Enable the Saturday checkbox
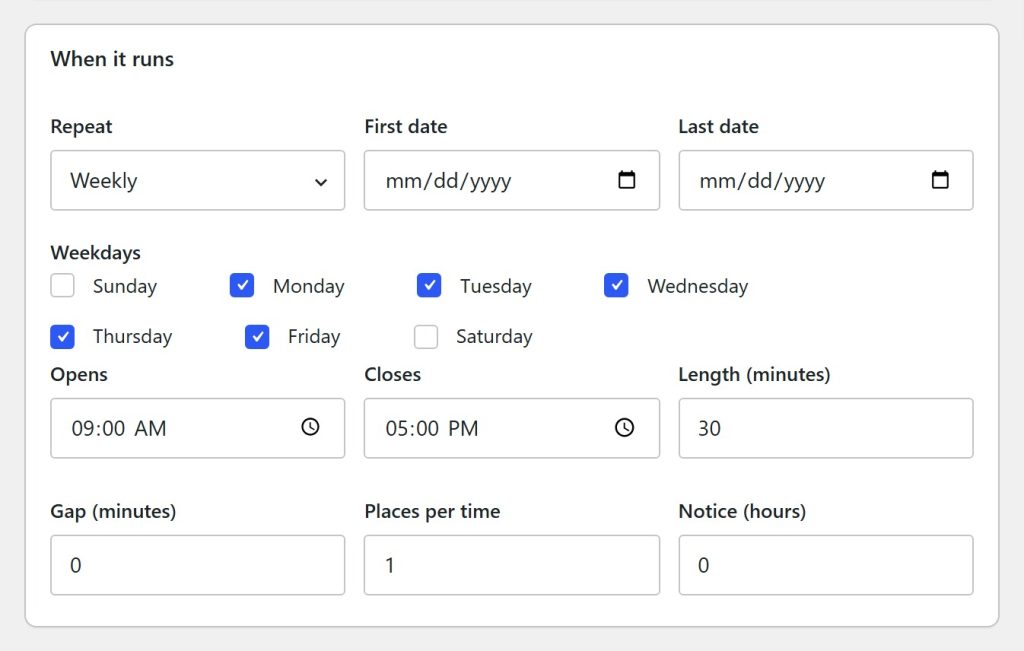The image size is (1024, 651). [x=426, y=337]
